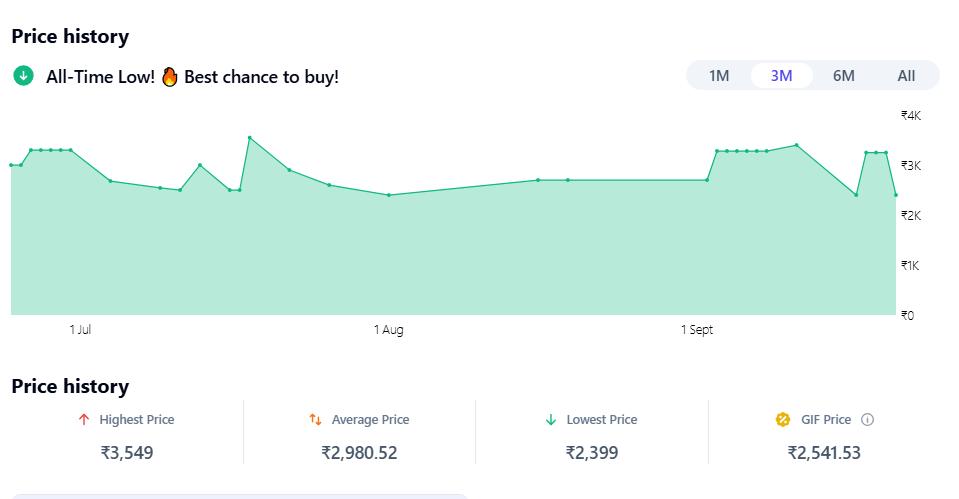
Task: Click the 1 Jul axis label
Action: [81, 330]
